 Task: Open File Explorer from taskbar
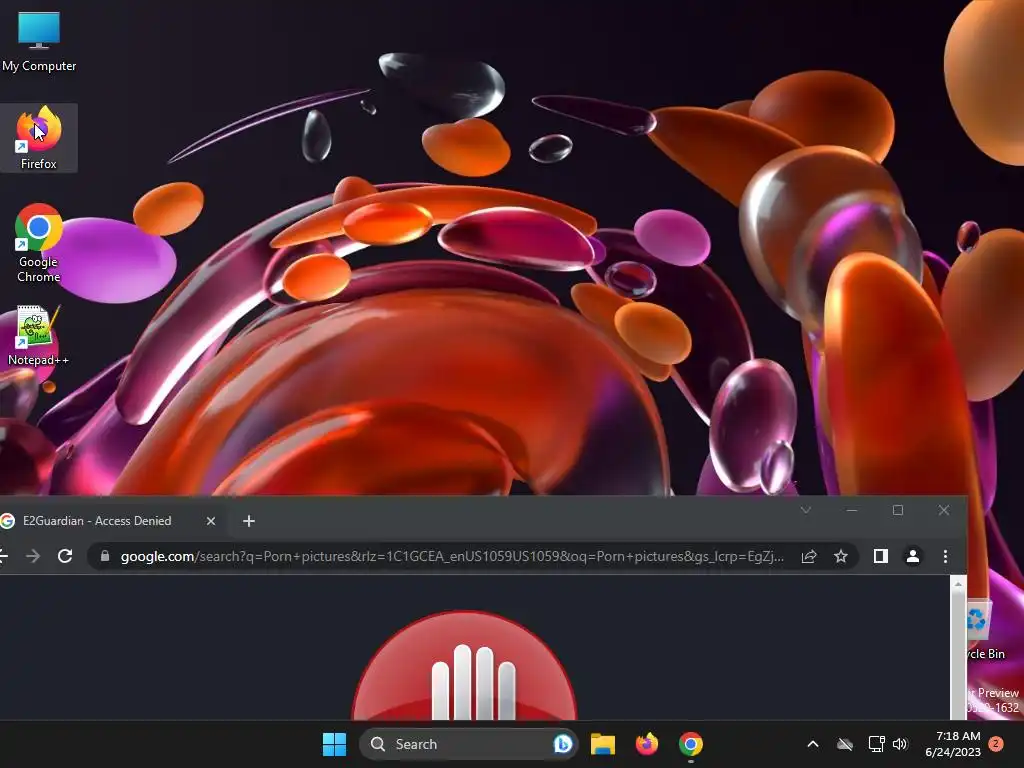(603, 744)
